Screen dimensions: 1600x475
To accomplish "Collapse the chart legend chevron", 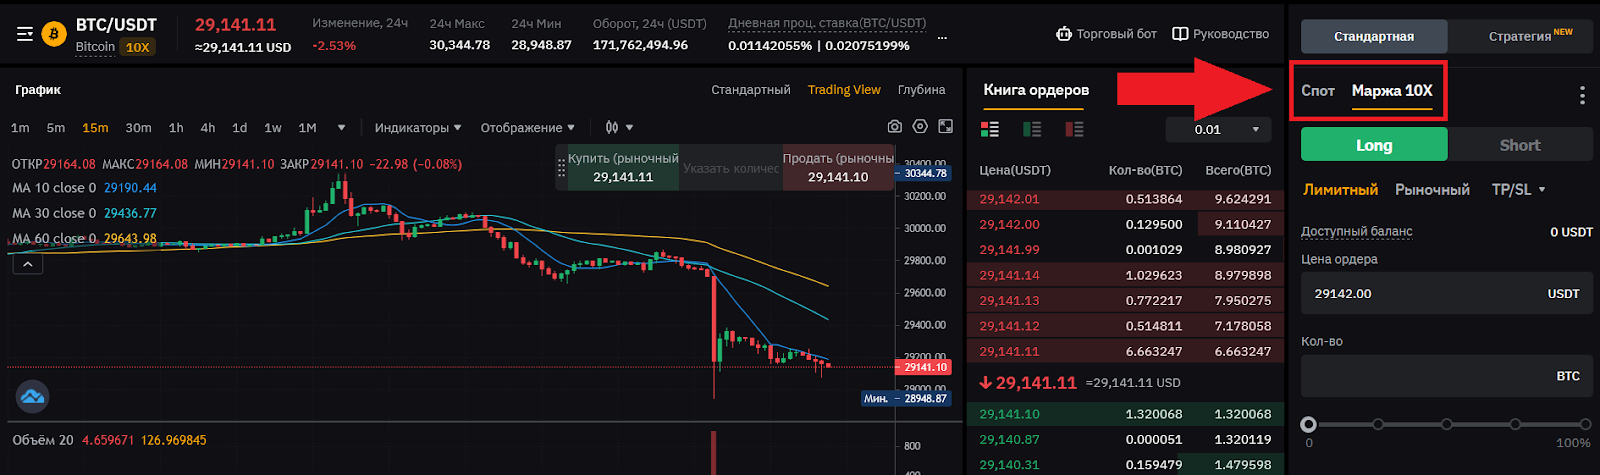I will (x=27, y=265).
